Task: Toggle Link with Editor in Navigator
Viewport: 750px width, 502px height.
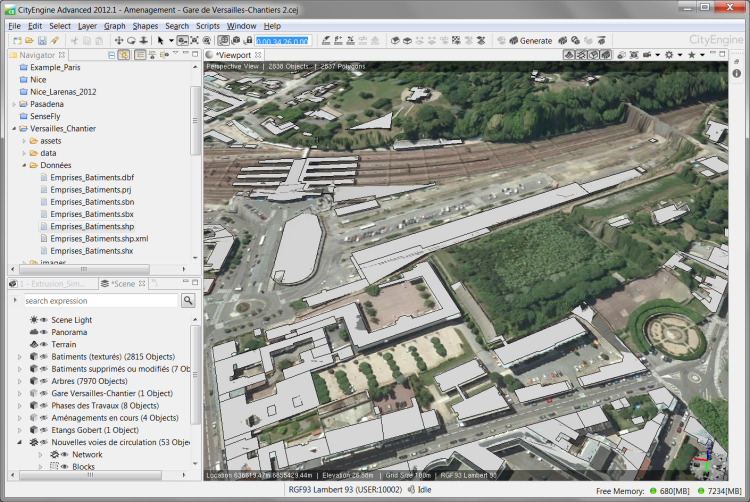Action: [124, 55]
